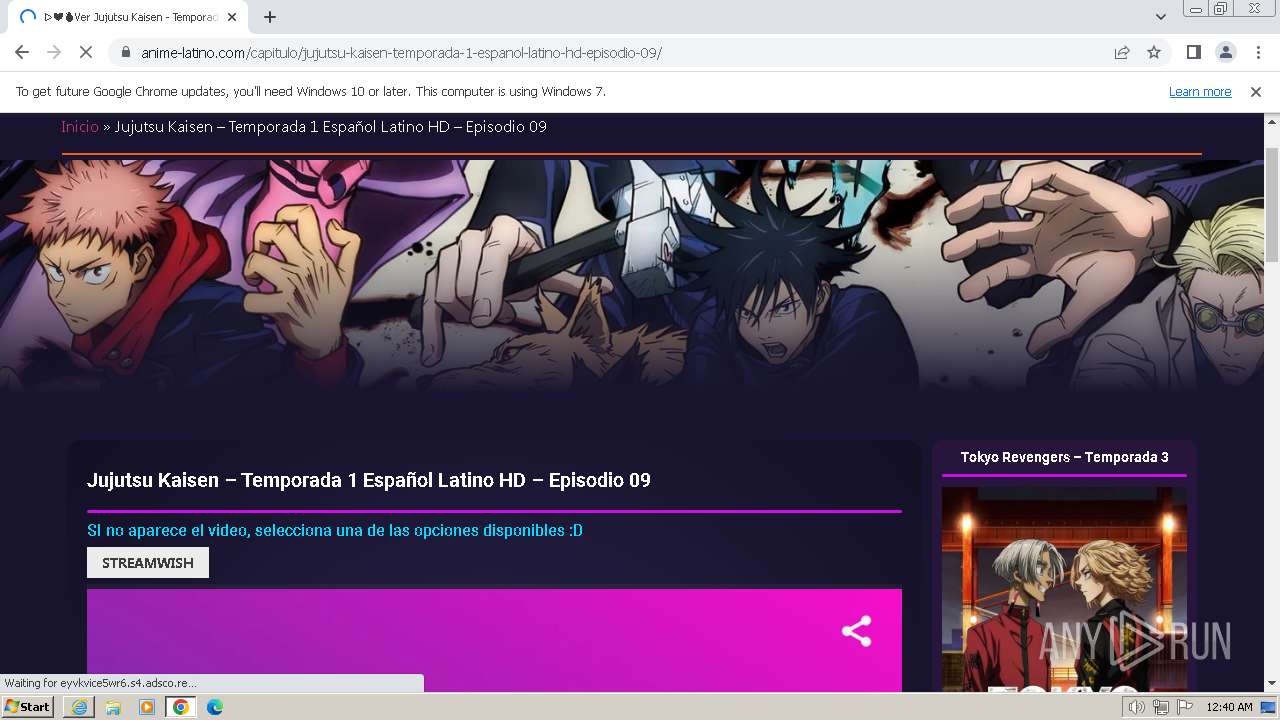
Task: Open the Action Center flag tray icon
Action: coord(1185,707)
